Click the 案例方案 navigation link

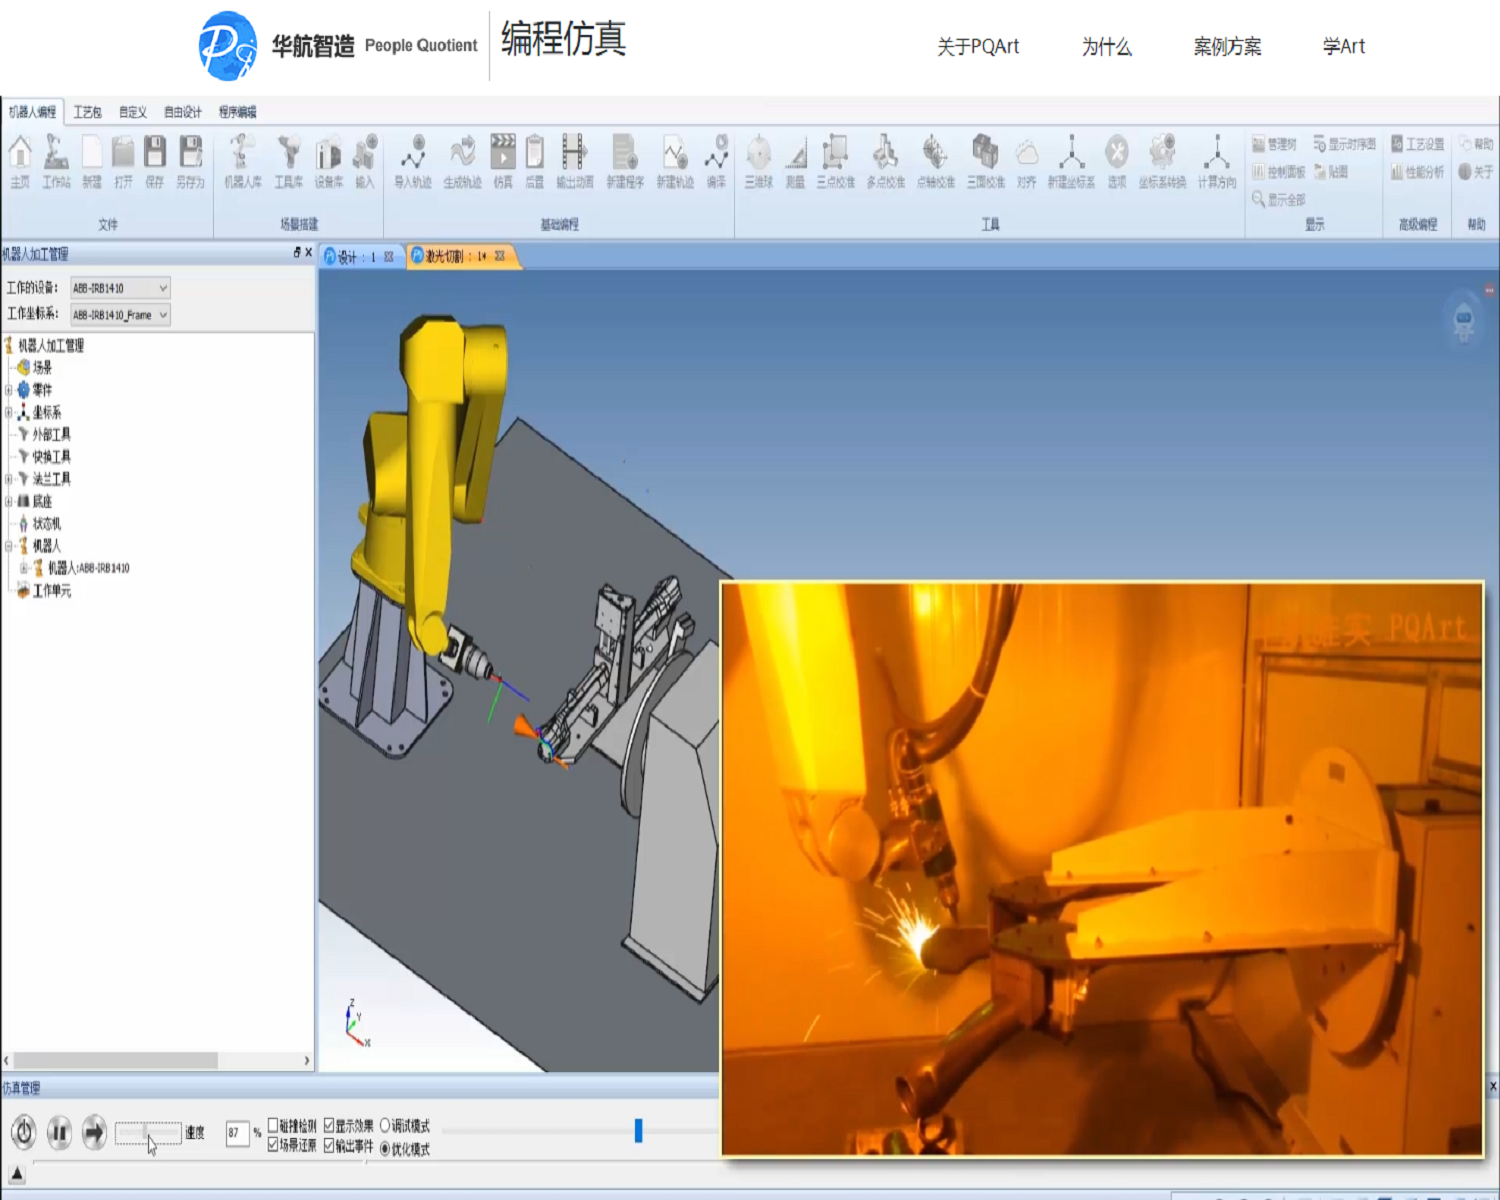coord(1227,47)
